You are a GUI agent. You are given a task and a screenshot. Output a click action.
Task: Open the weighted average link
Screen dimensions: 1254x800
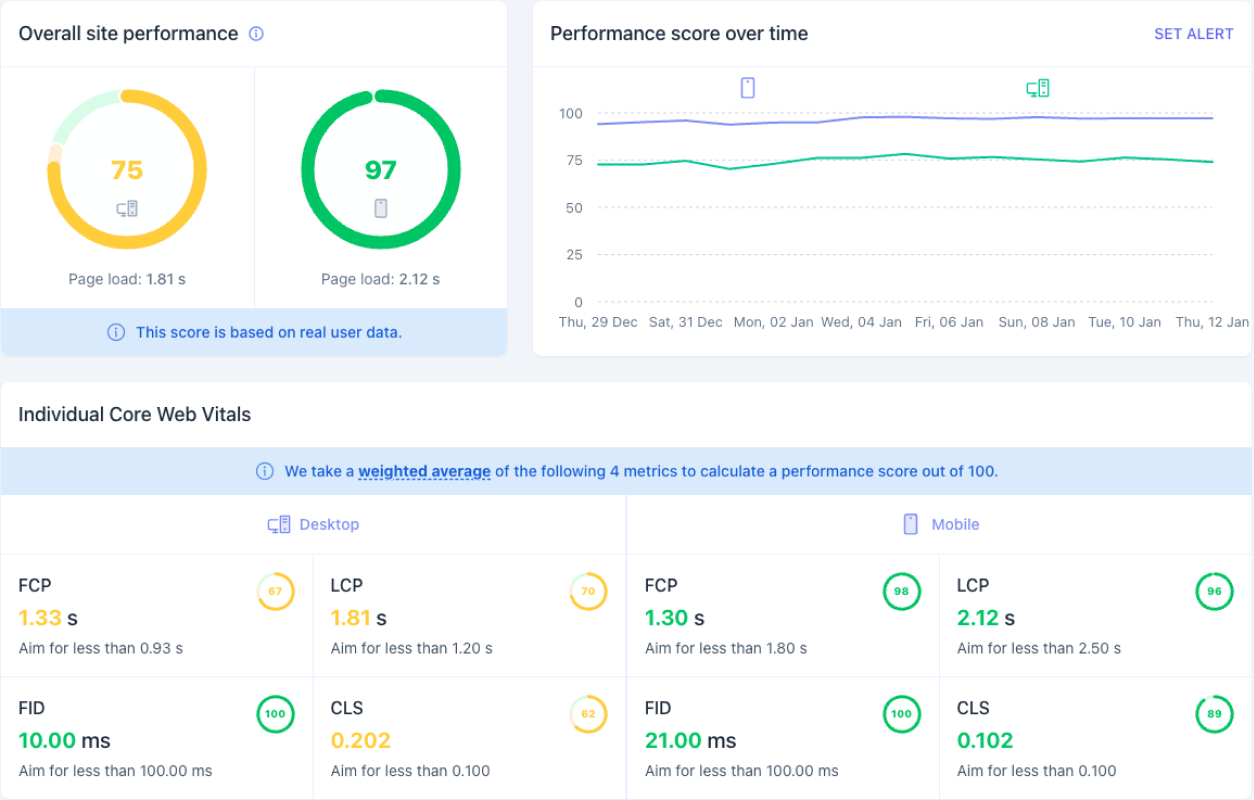pos(424,471)
